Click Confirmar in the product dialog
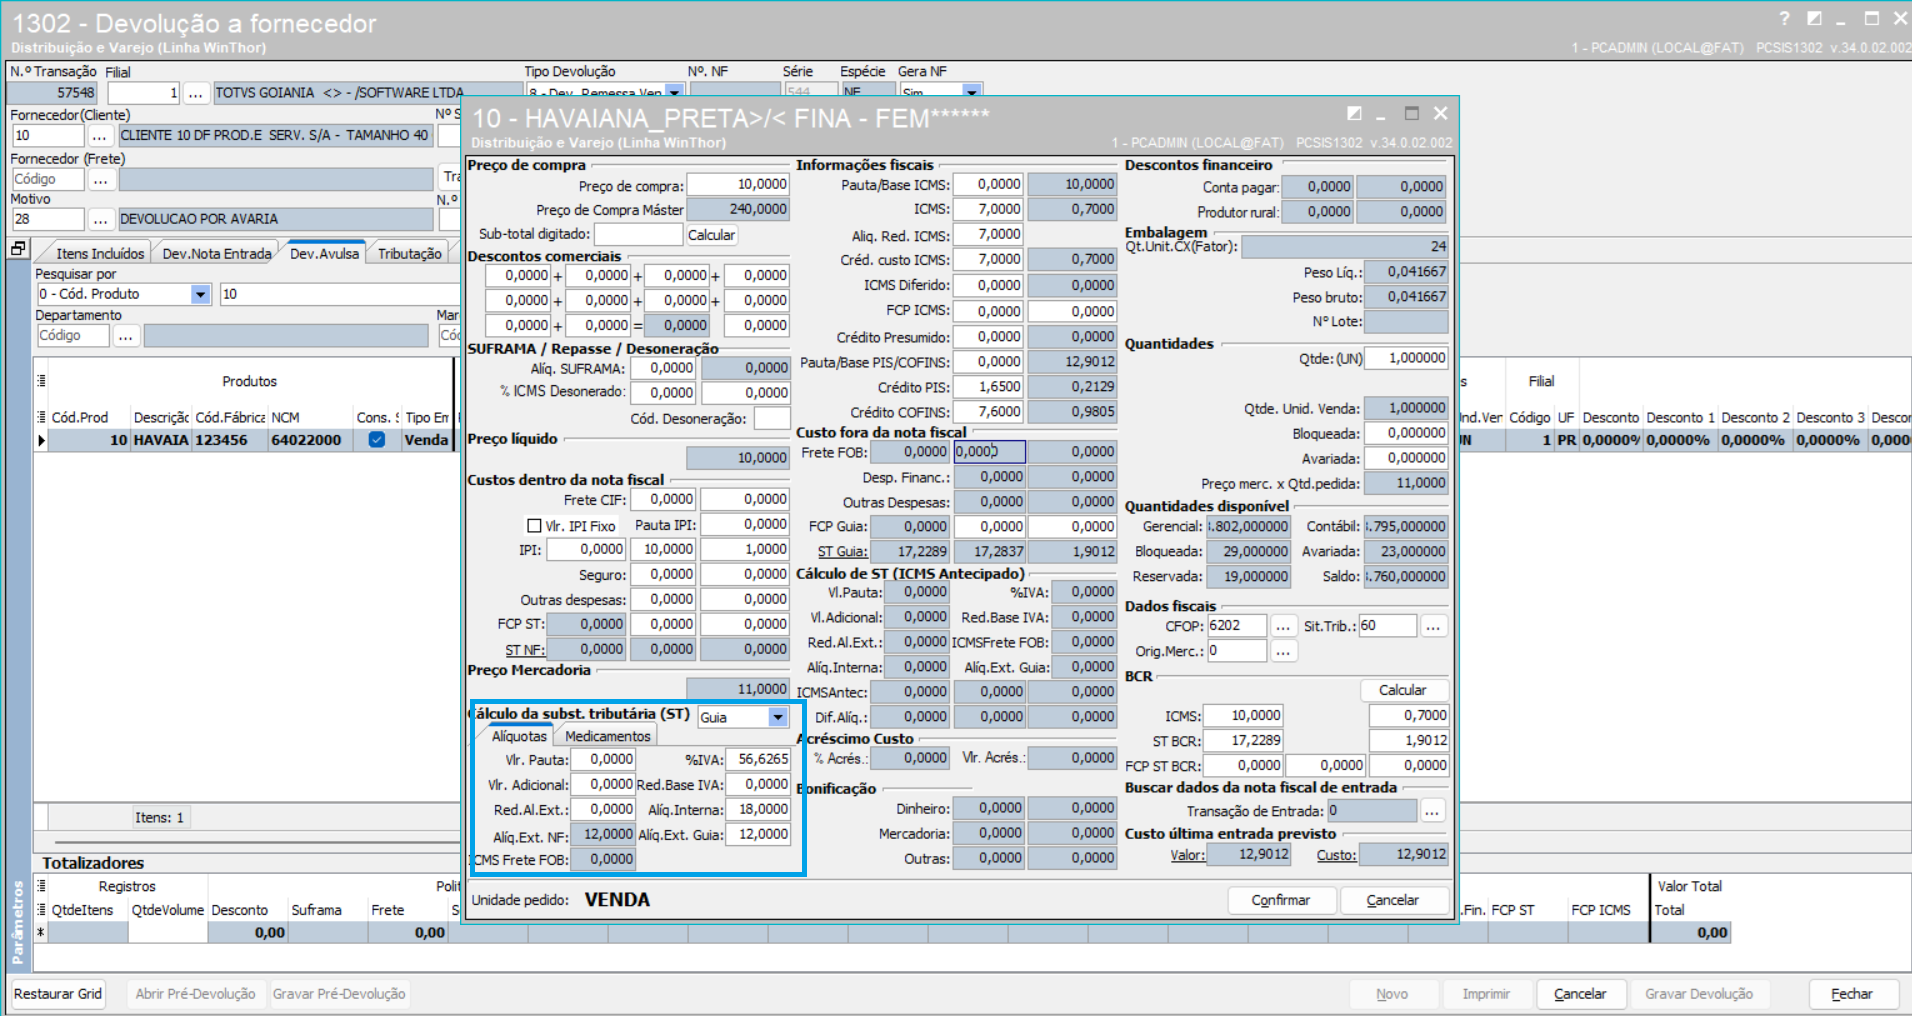1912x1016 pixels. 1281,900
